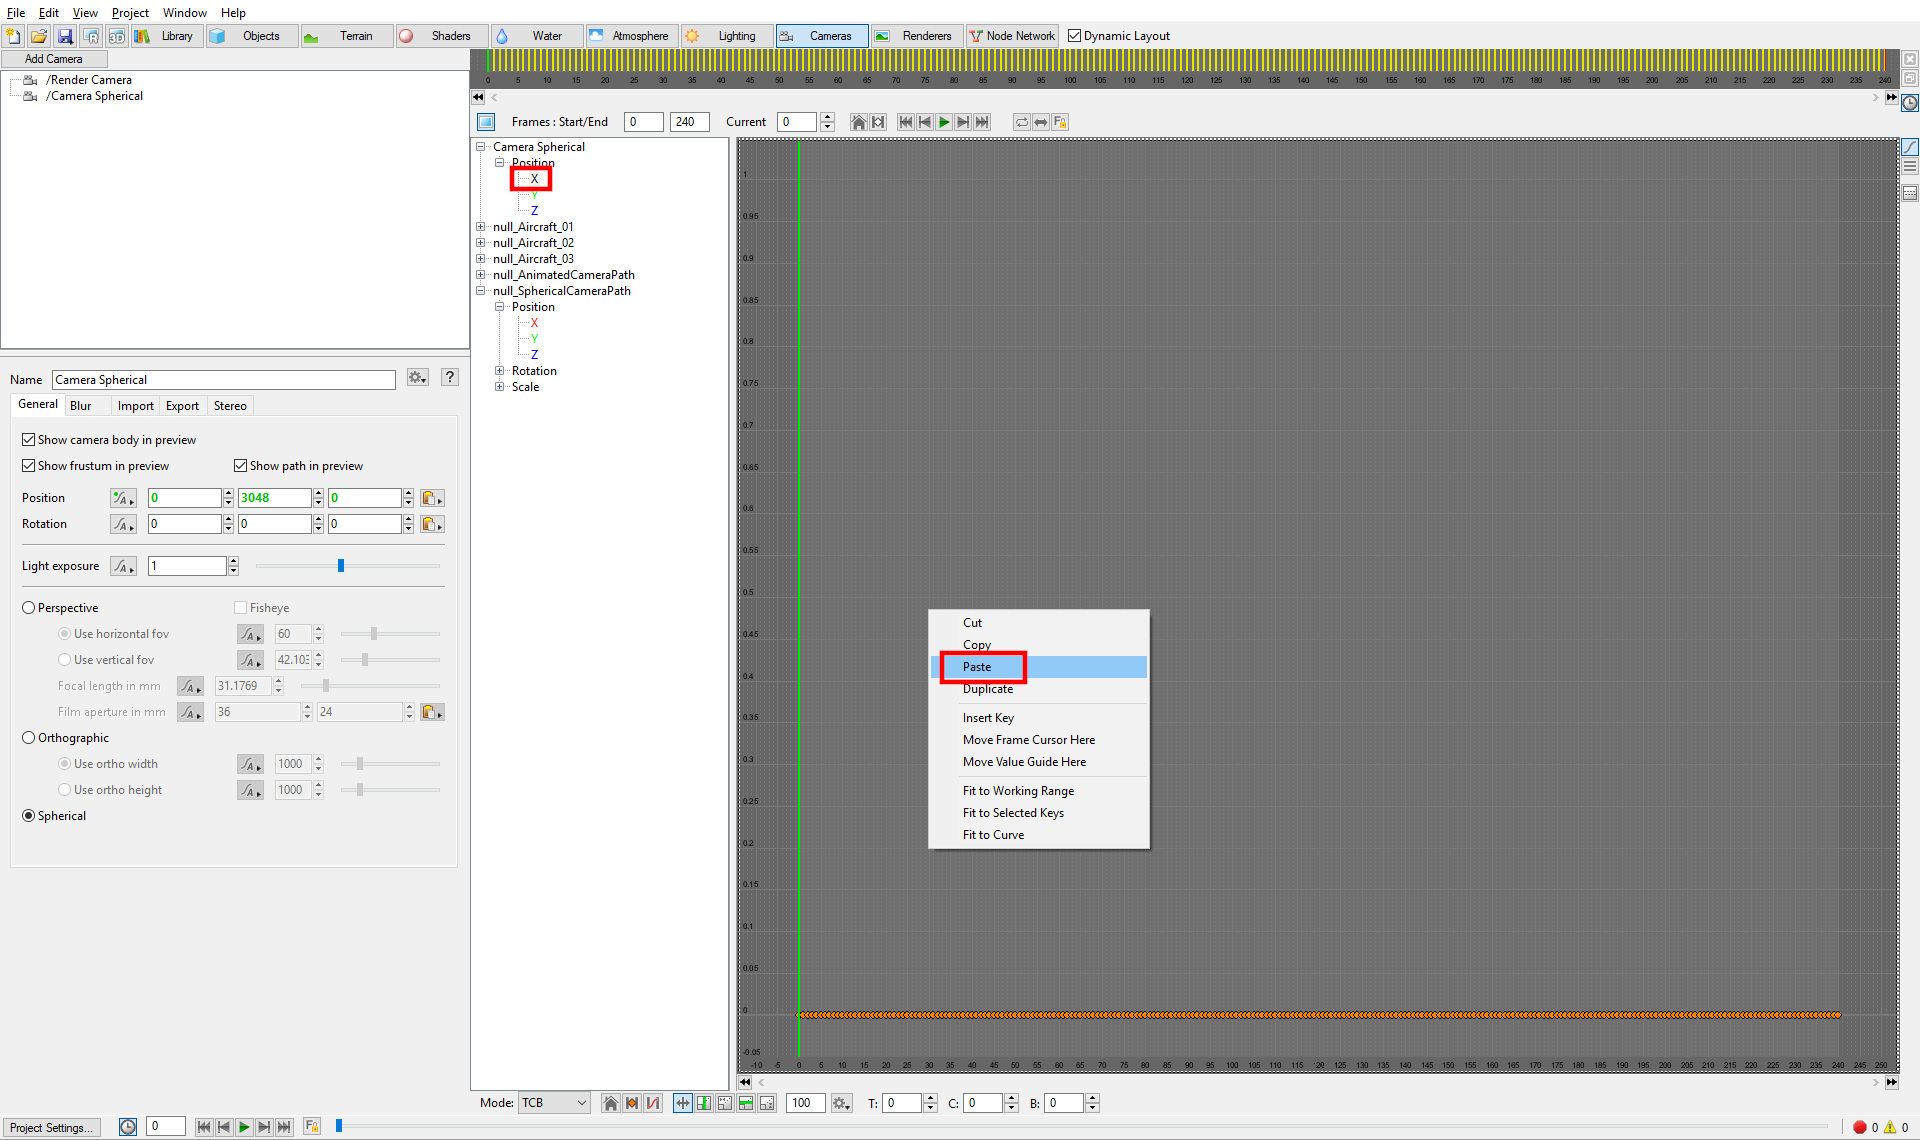Click the Rotation animation button icon
Screen dimensions: 1920x1140
pos(123,524)
